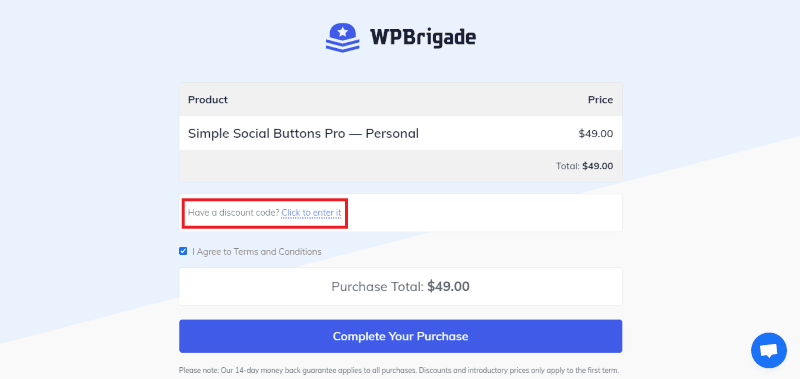The image size is (800, 379).
Task: Click the "Total:" label in the cart footer
Action: point(568,166)
